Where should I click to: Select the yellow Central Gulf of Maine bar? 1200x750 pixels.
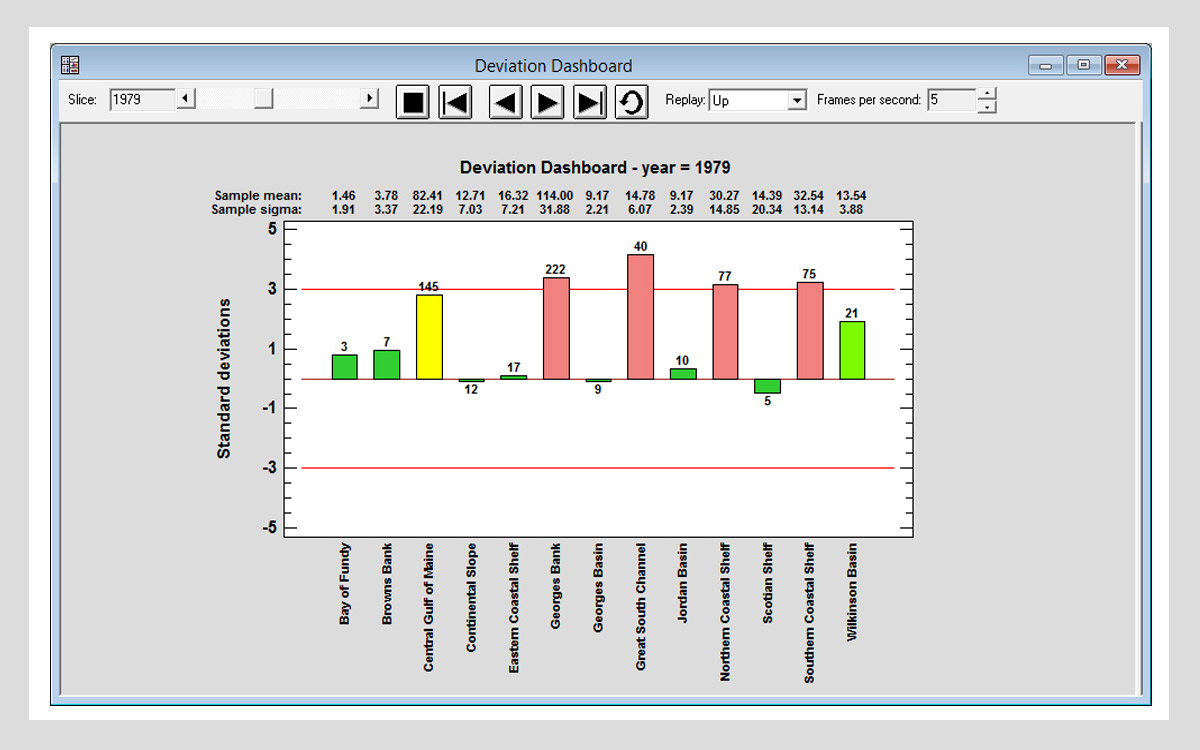pyautogui.click(x=430, y=335)
